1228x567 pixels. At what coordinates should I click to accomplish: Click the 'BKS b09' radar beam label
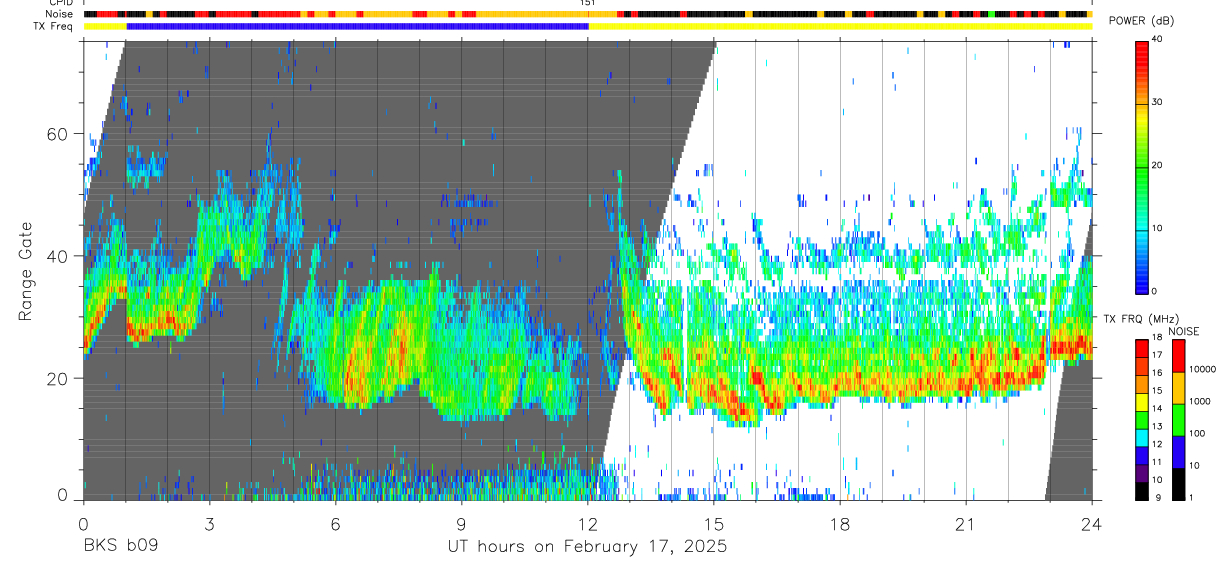120,547
